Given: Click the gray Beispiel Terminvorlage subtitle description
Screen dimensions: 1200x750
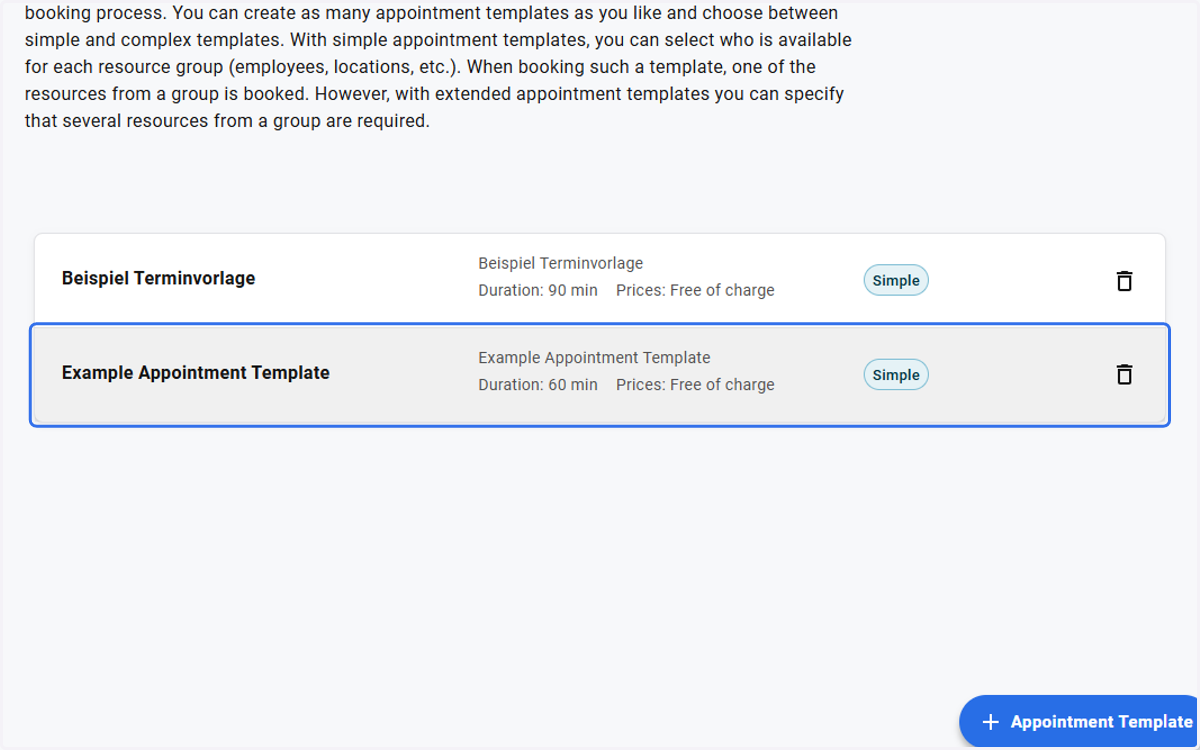Looking at the screenshot, I should click(561, 263).
